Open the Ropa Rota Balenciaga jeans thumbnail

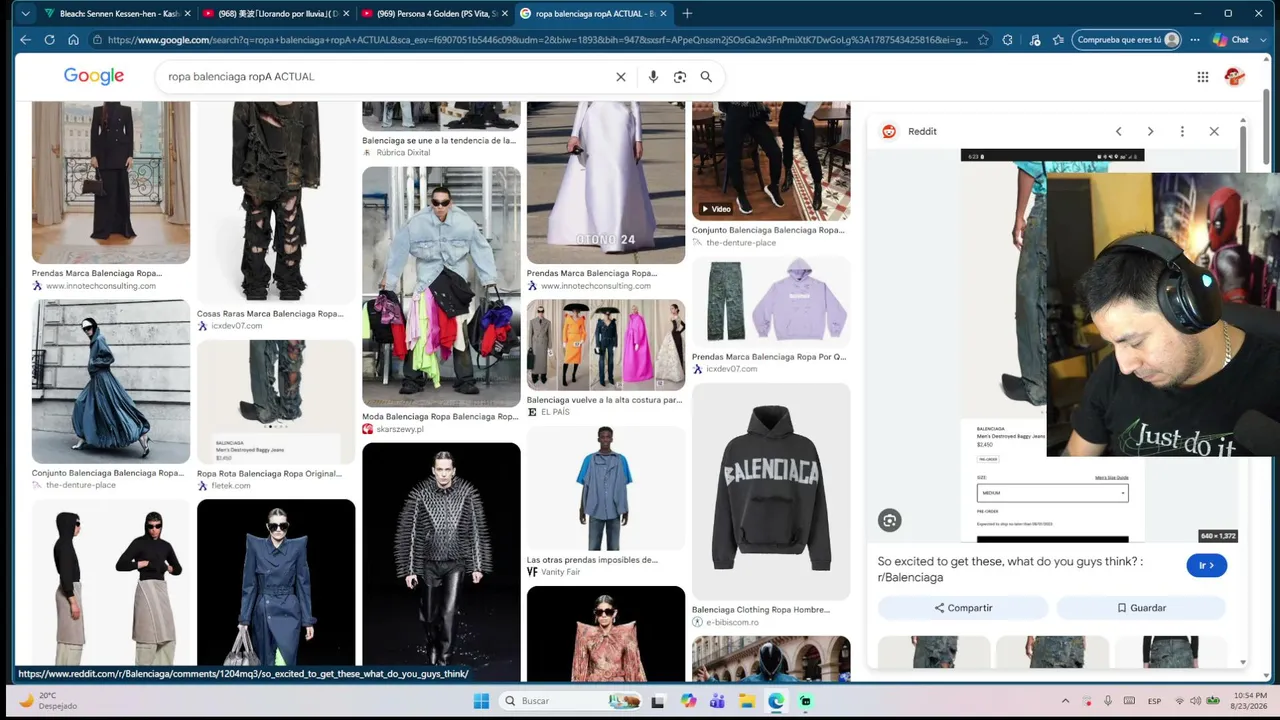click(x=276, y=402)
